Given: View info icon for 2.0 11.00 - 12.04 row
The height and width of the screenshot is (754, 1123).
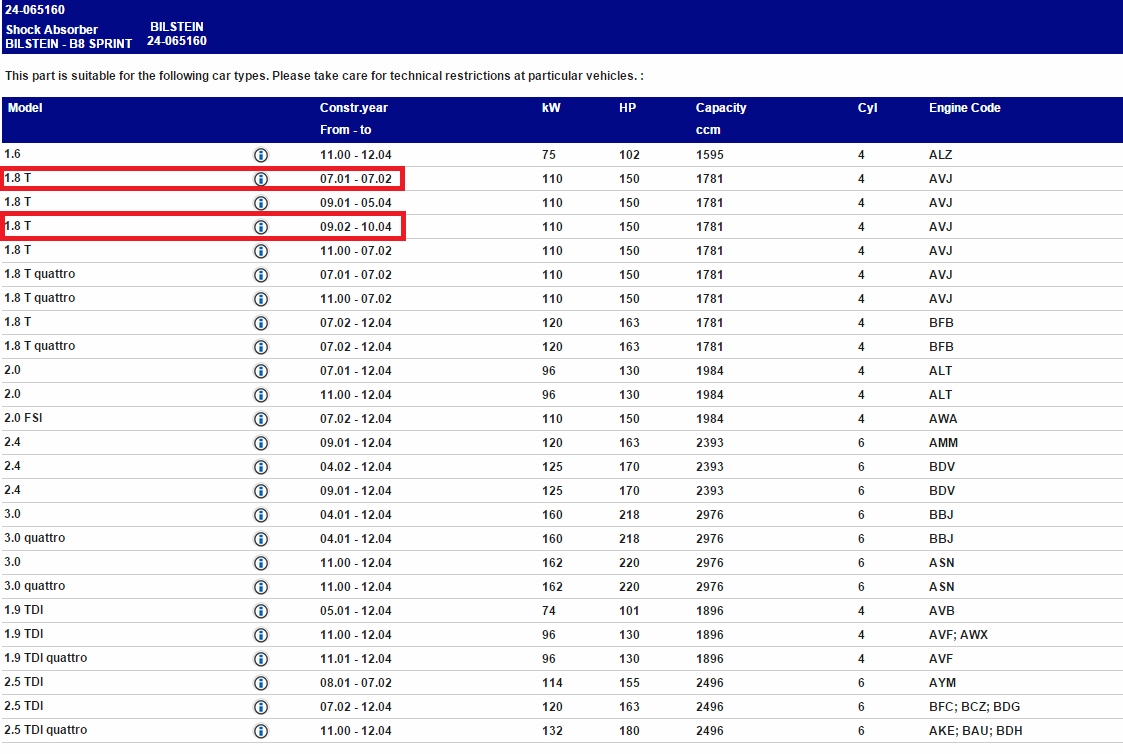Looking at the screenshot, I should point(261,395).
